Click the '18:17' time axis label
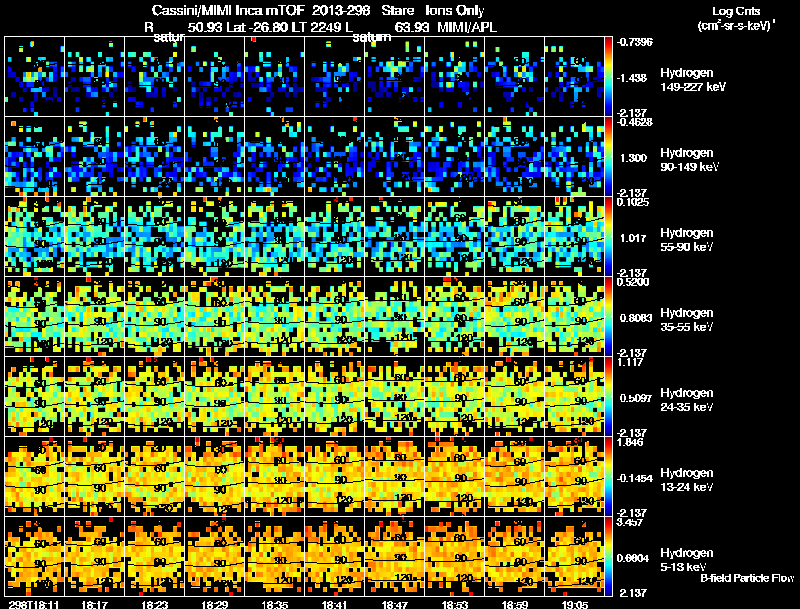 [x=94, y=604]
